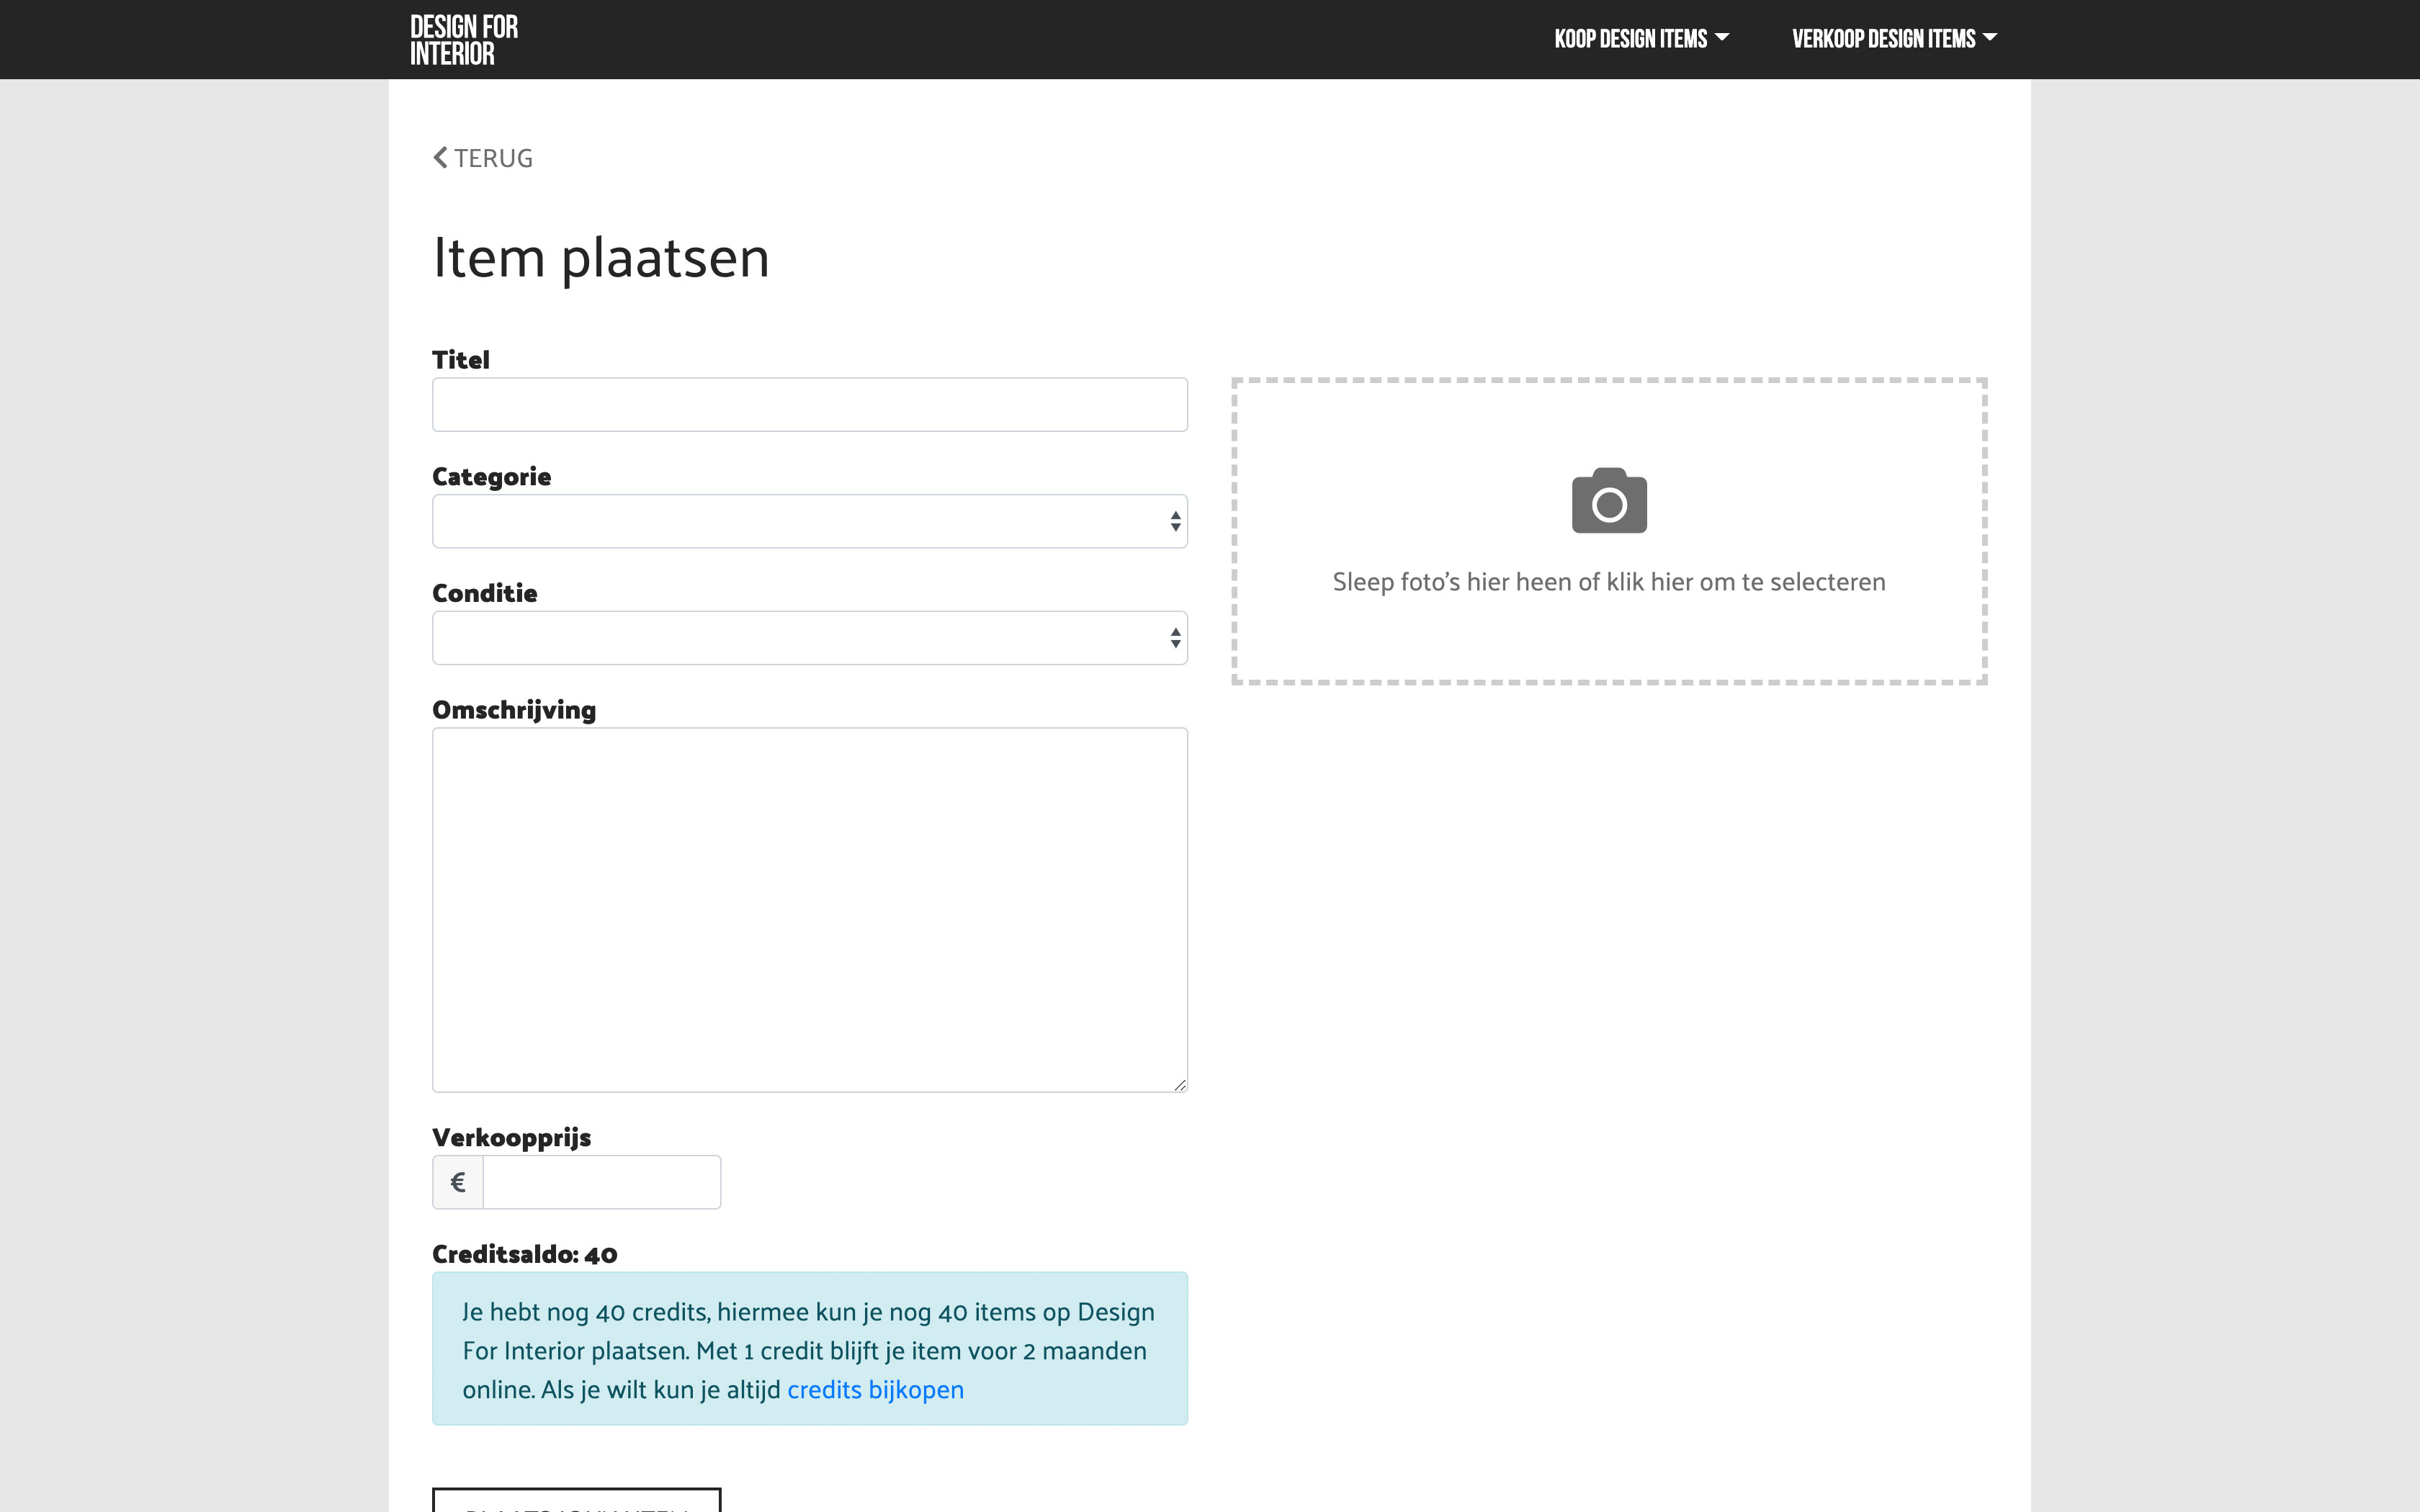Click the back chevron beside Terug
The width and height of the screenshot is (2420, 1512).
(x=440, y=158)
